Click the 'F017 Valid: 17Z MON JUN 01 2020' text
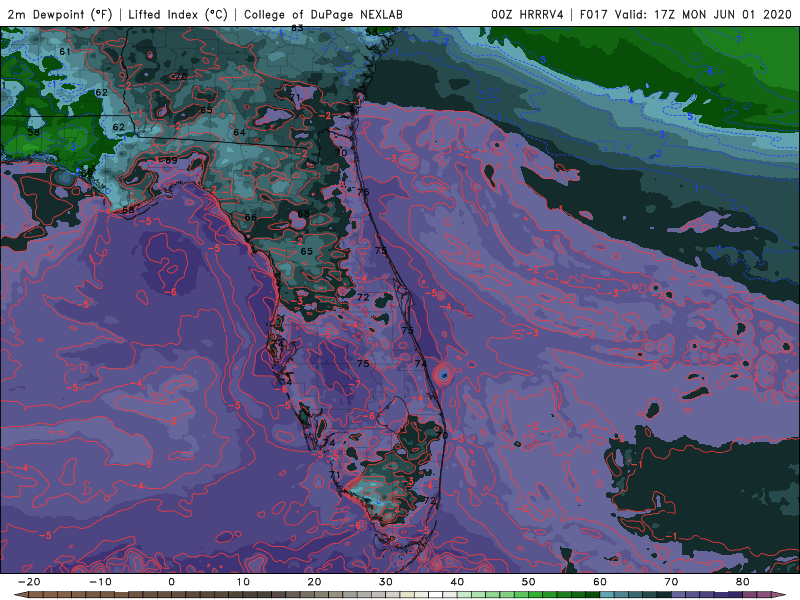The image size is (800, 600). point(686,14)
